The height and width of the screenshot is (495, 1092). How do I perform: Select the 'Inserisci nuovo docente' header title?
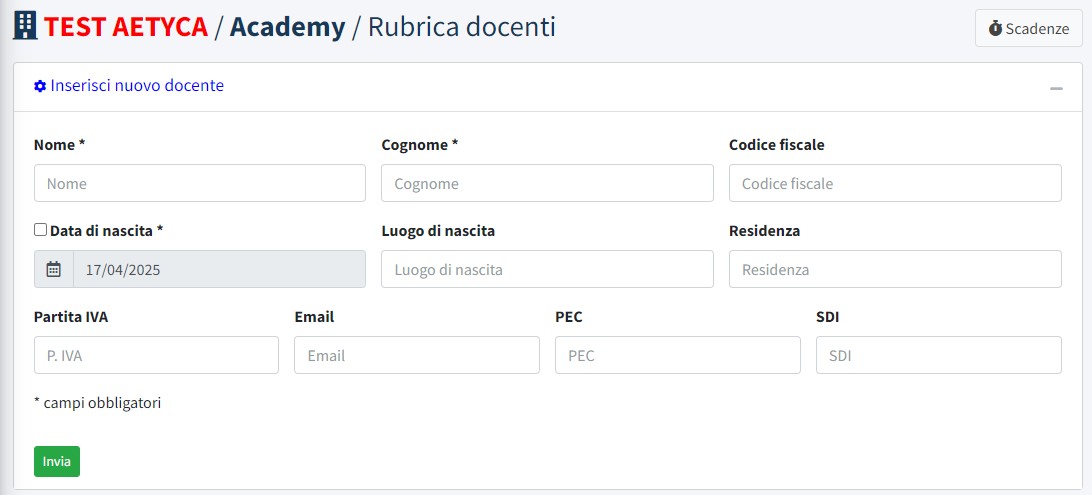click(137, 86)
